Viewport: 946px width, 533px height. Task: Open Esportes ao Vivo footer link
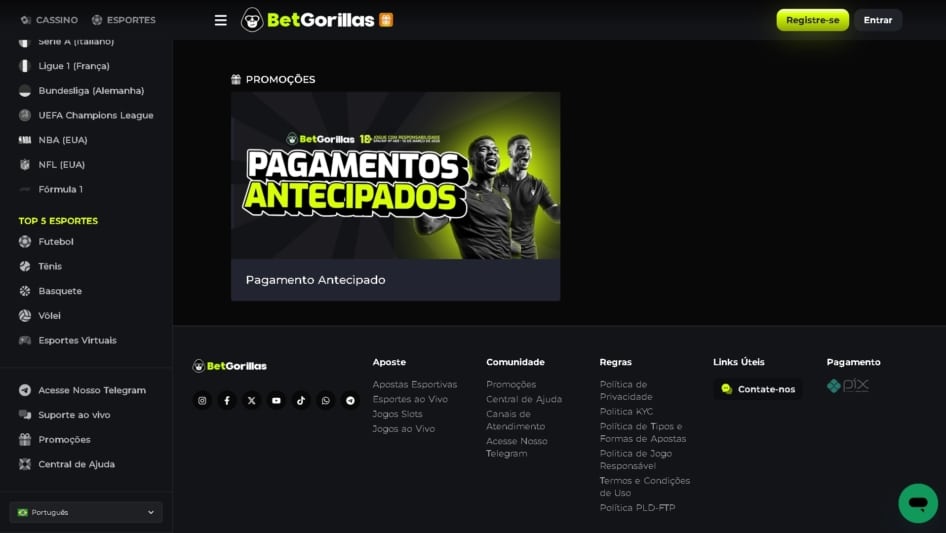pyautogui.click(x=410, y=399)
